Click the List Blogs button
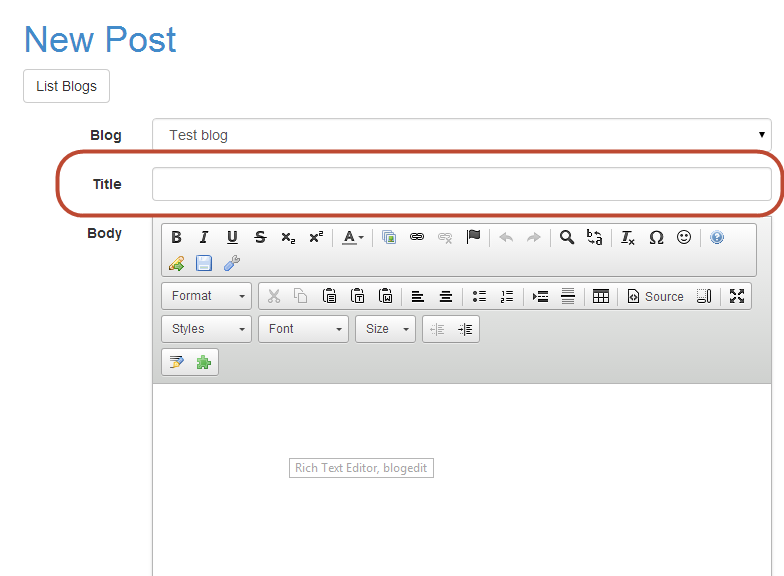The height and width of the screenshot is (576, 784). coord(66,86)
